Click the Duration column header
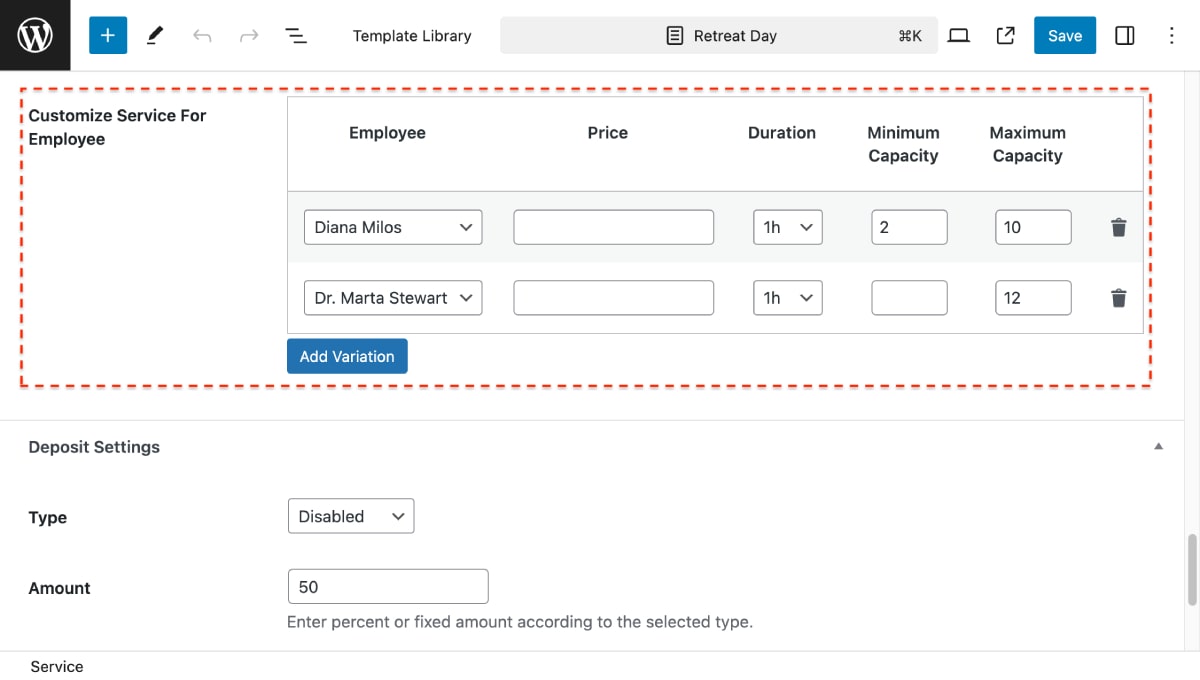1200x680 pixels. 782,133
